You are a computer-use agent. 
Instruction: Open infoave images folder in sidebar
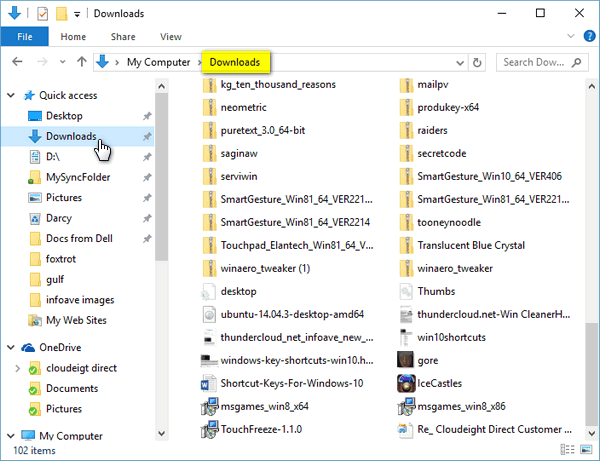80,300
